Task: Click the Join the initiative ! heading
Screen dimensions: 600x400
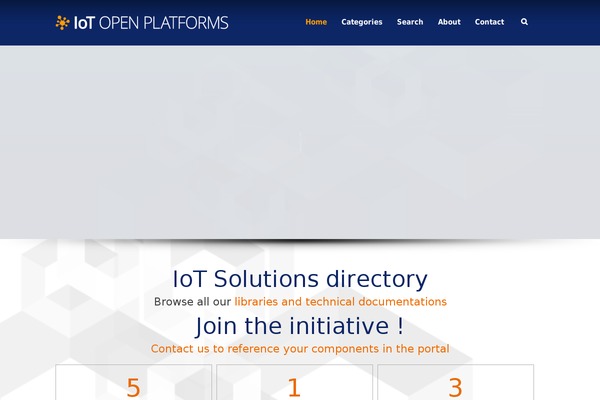Action: (300, 326)
